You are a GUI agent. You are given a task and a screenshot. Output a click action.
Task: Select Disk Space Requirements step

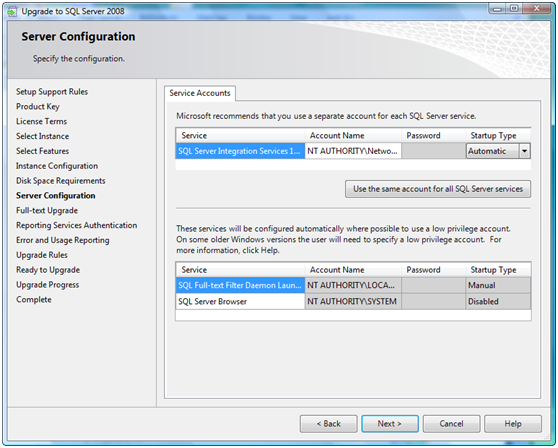pyautogui.click(x=60, y=181)
